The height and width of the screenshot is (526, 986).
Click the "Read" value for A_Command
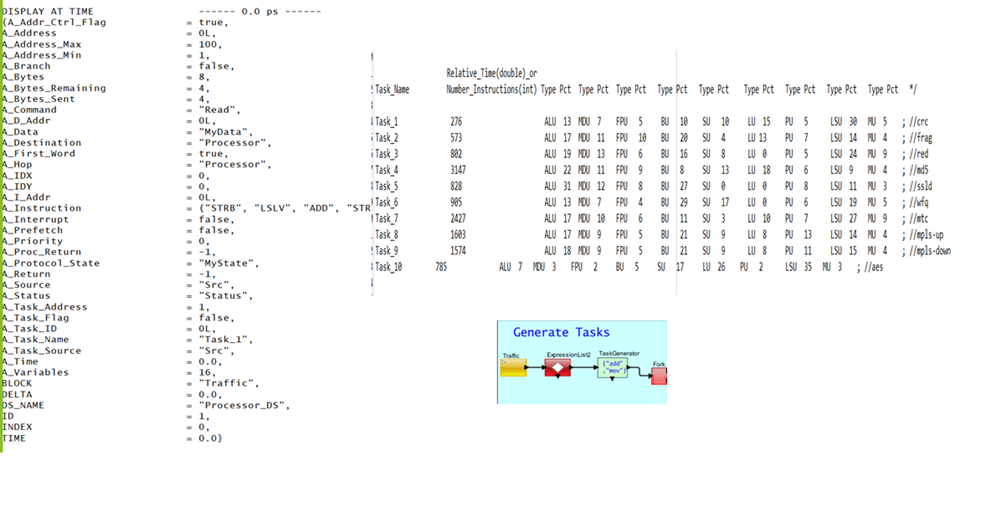click(218, 110)
